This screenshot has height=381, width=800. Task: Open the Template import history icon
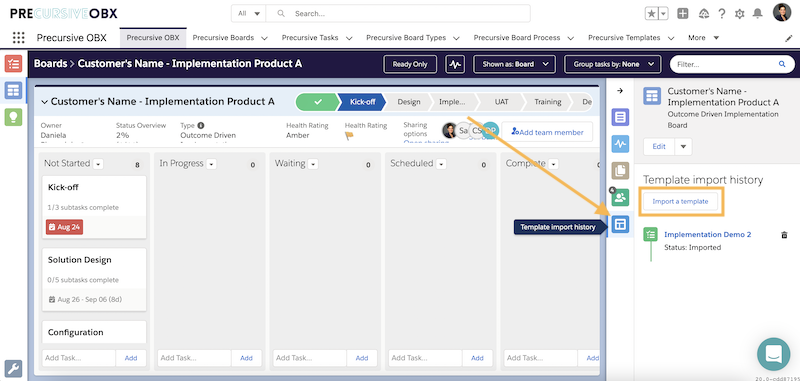click(x=620, y=224)
